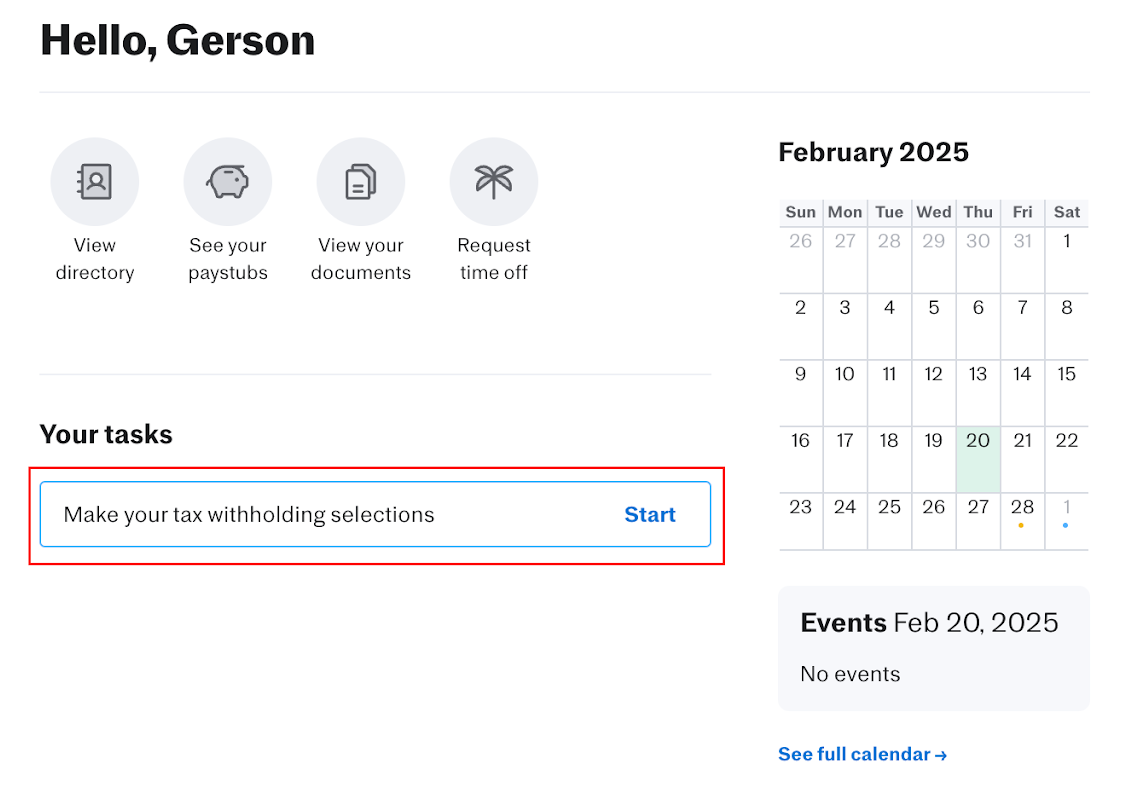The width and height of the screenshot is (1143, 787).
Task: Click February 28 with the orange dot
Action: (1022, 507)
